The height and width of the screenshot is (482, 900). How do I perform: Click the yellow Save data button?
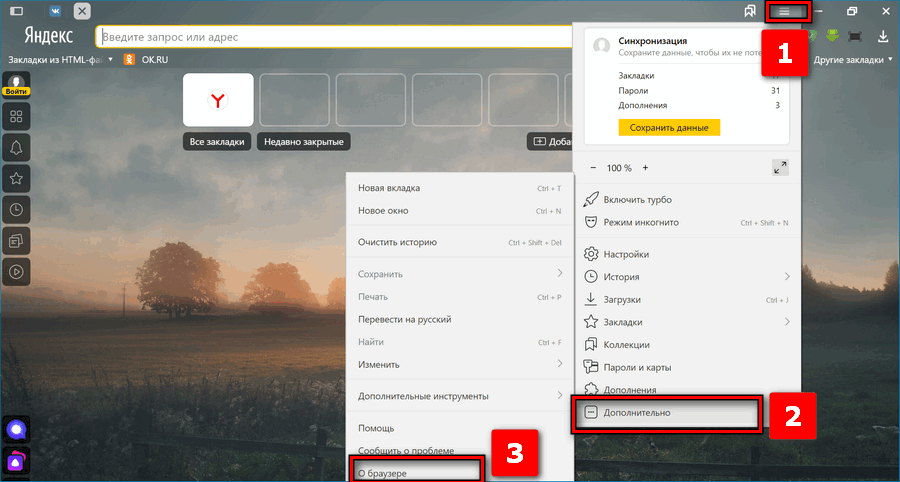click(669, 128)
